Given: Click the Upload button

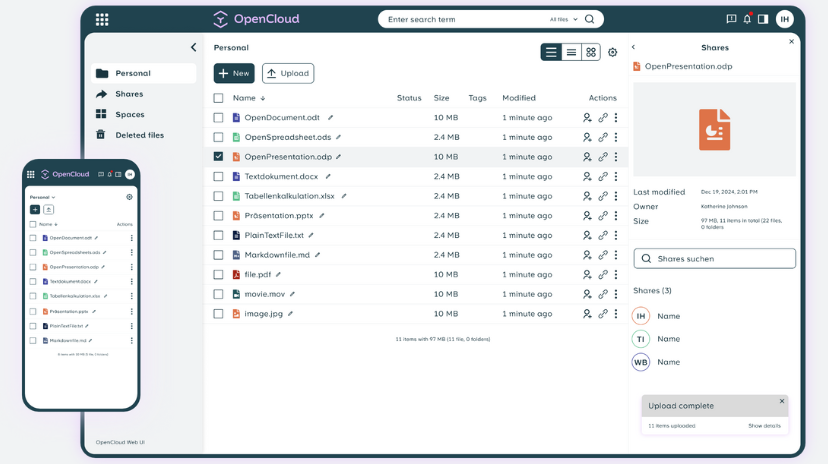Looking at the screenshot, I should [288, 73].
